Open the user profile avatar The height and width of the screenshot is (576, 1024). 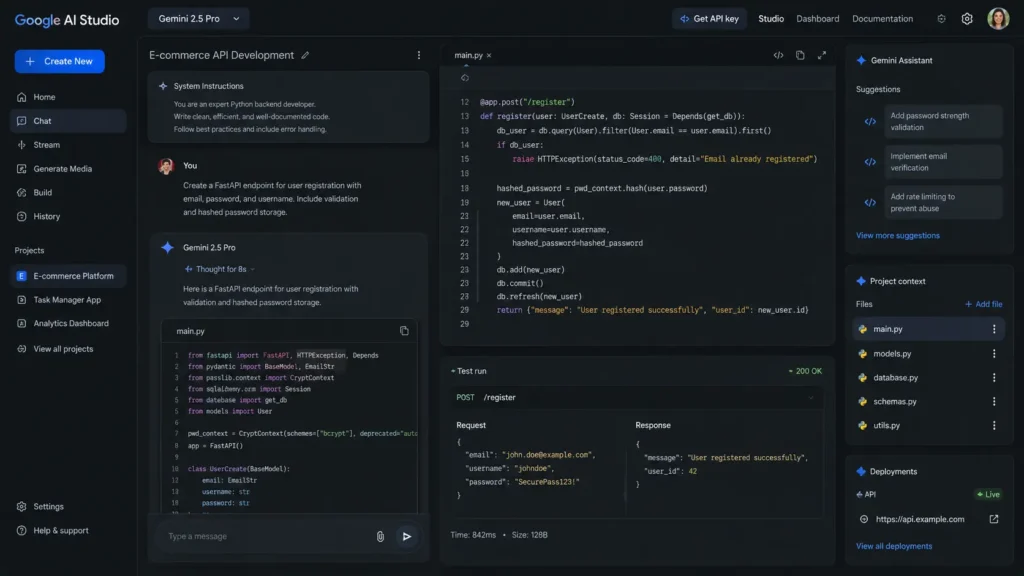(x=998, y=18)
